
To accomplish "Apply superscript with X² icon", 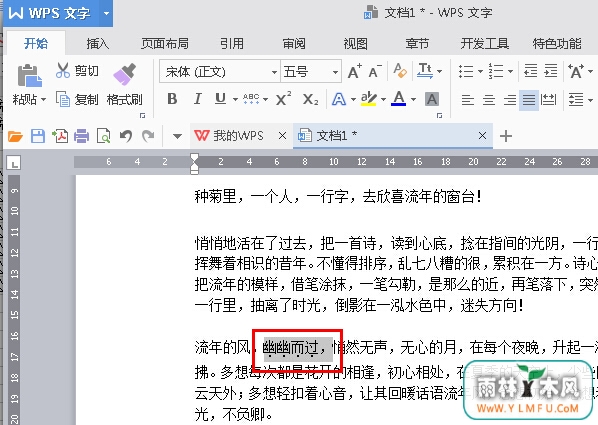I will [283, 99].
